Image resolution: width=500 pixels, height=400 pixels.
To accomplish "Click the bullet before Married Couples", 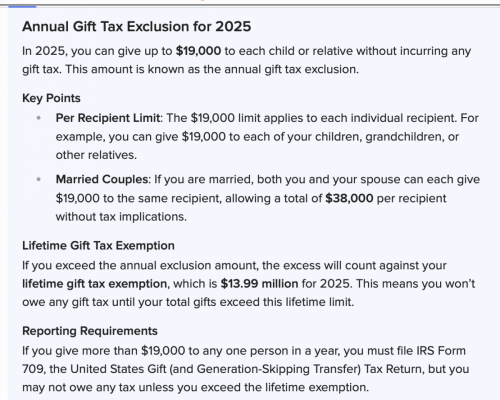I will pyautogui.click(x=39, y=179).
